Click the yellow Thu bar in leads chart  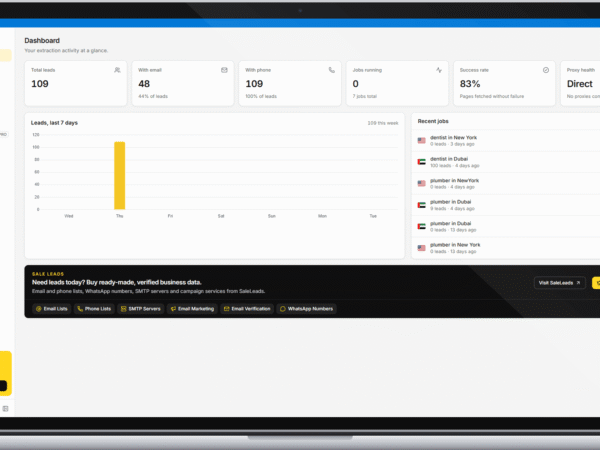coord(119,176)
